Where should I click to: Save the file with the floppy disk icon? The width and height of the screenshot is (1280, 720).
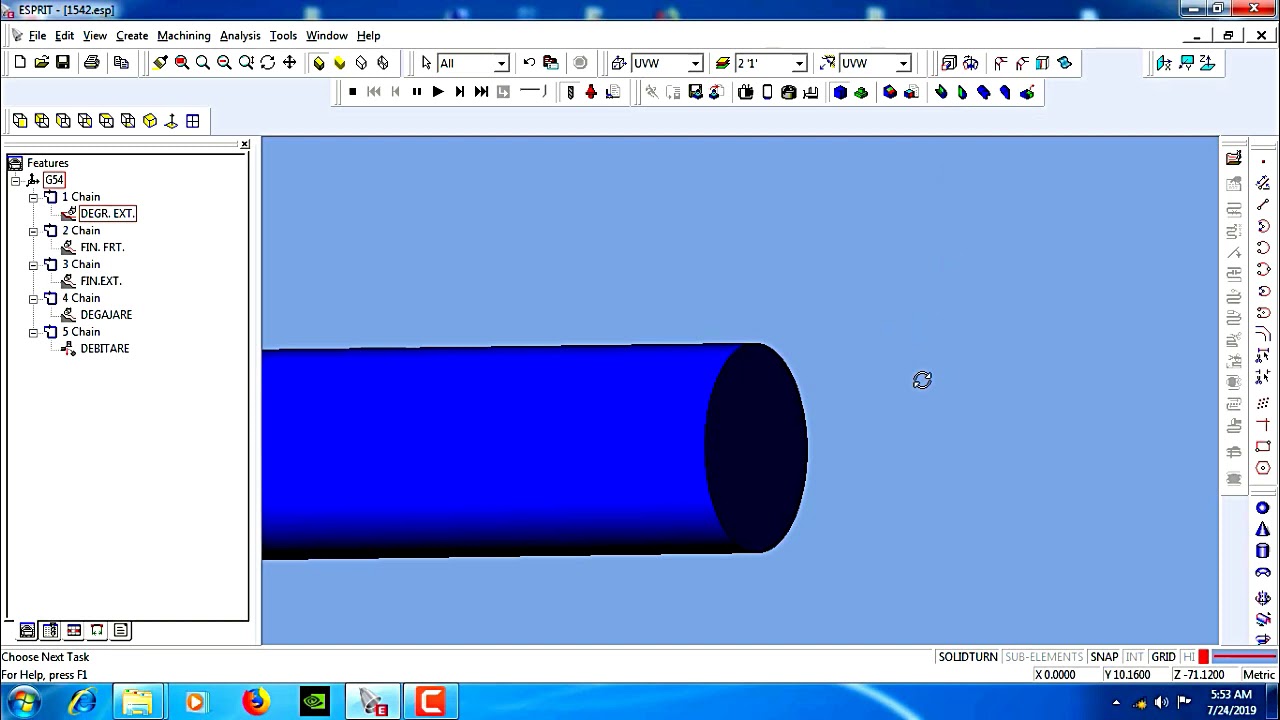(x=62, y=63)
